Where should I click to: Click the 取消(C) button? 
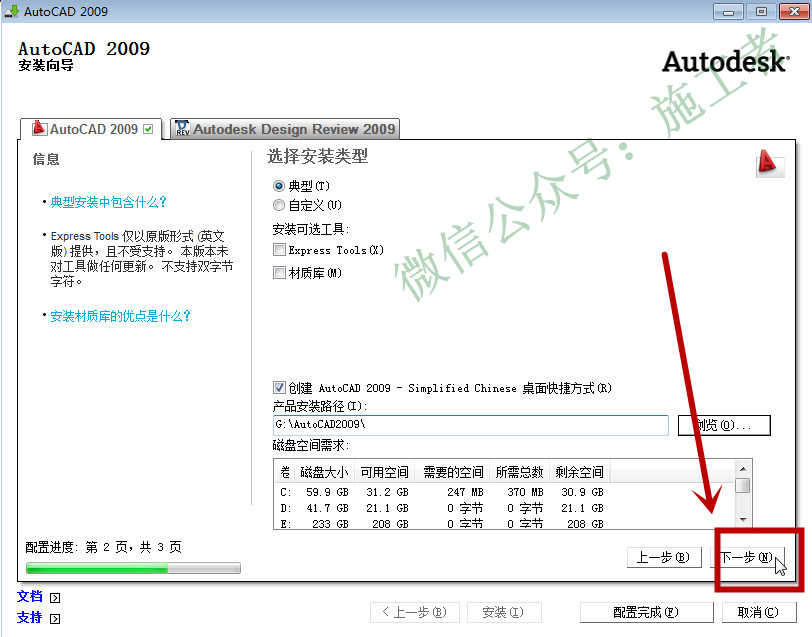click(x=758, y=612)
